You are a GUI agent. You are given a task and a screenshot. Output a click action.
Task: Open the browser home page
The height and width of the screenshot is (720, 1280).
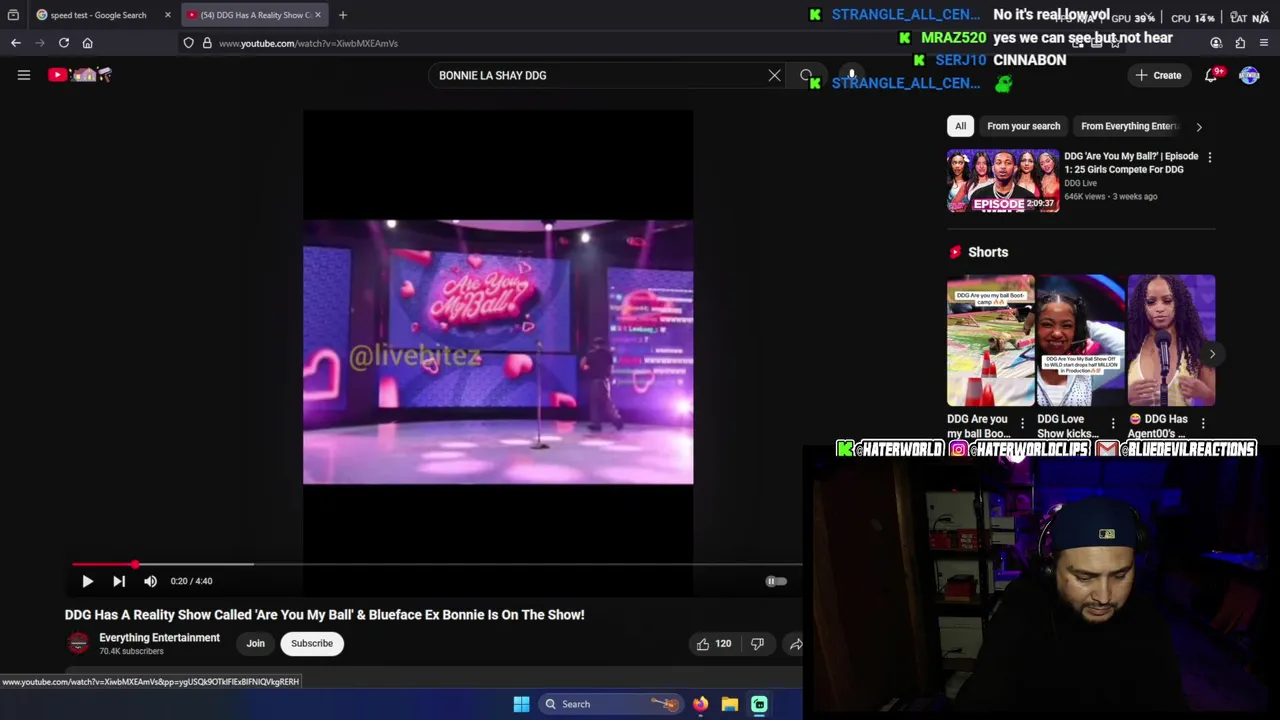pyautogui.click(x=88, y=43)
